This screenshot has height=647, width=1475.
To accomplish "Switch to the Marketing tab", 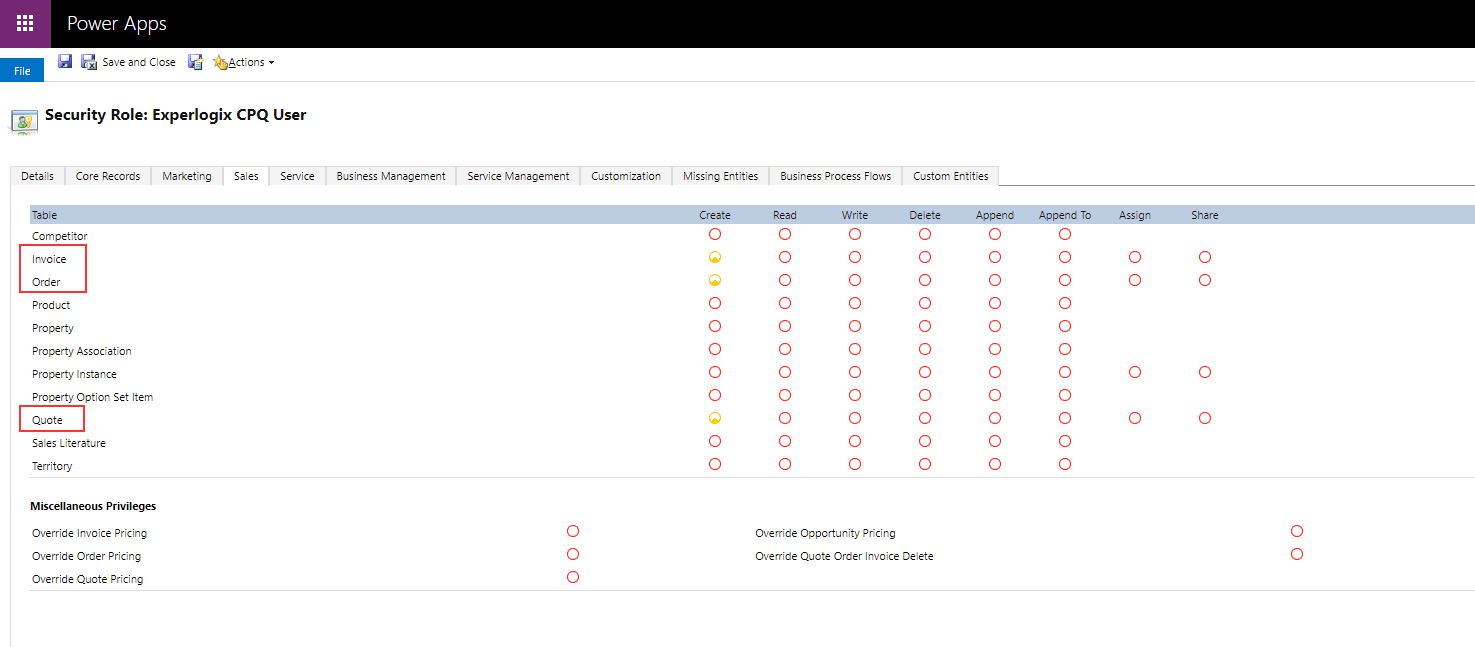I will [x=187, y=176].
